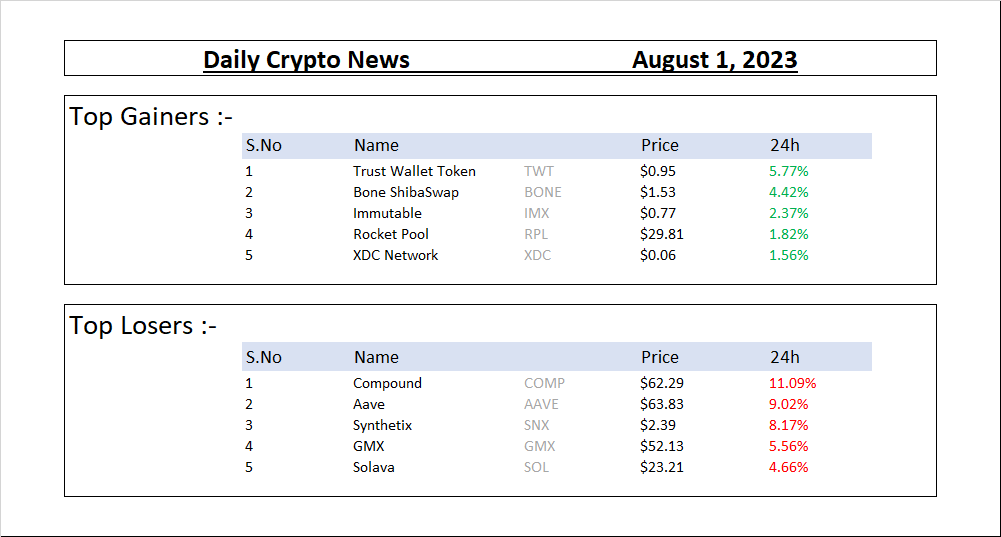Select the 11.09% Compound loss value
Screen dimensions: 1001x537
792,383
